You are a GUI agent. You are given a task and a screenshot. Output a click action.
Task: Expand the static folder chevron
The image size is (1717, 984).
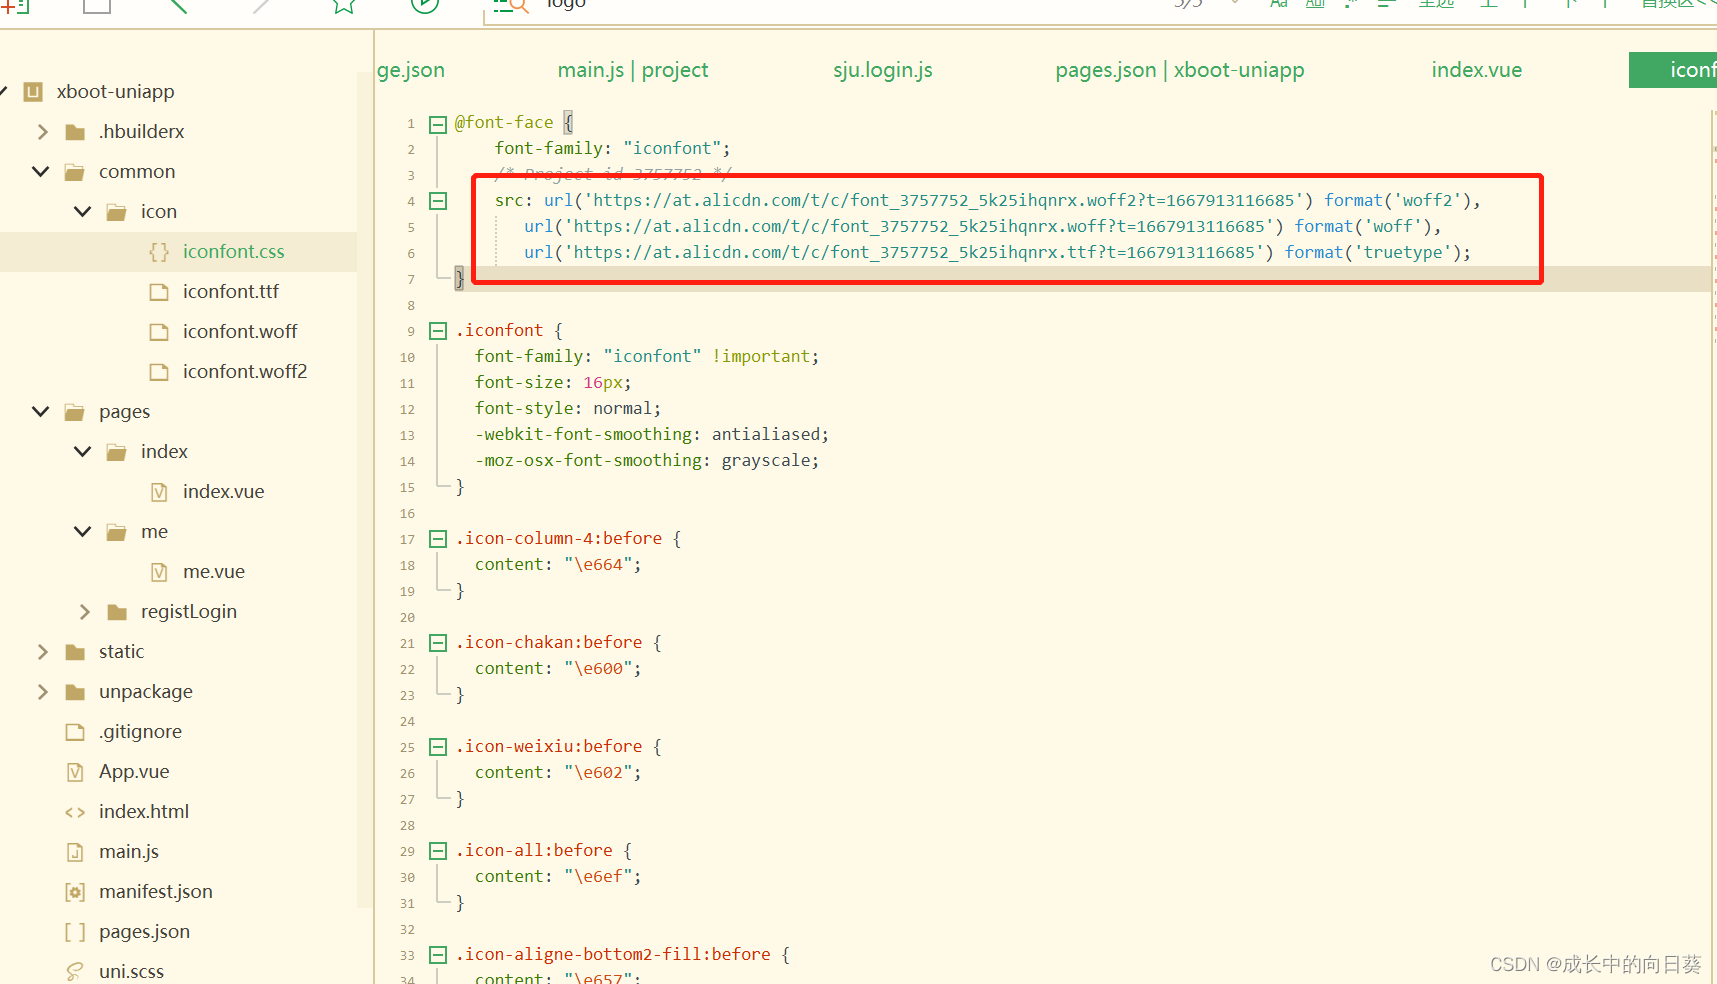click(x=42, y=652)
